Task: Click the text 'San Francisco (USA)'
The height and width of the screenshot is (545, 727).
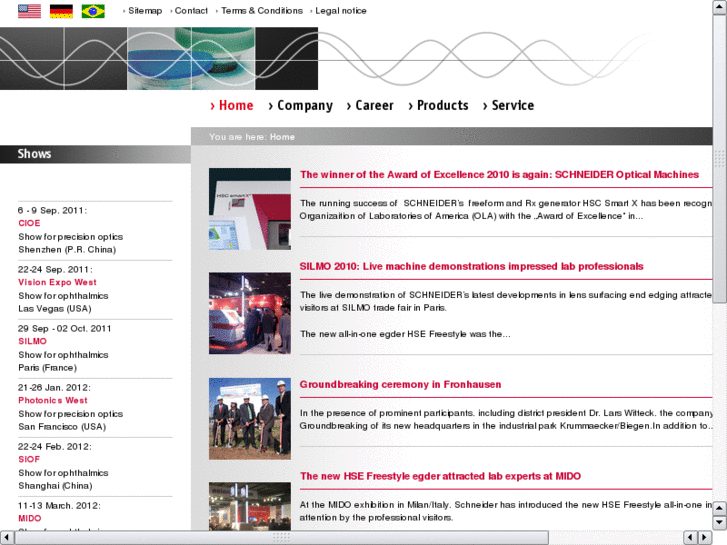Action: (x=62, y=427)
